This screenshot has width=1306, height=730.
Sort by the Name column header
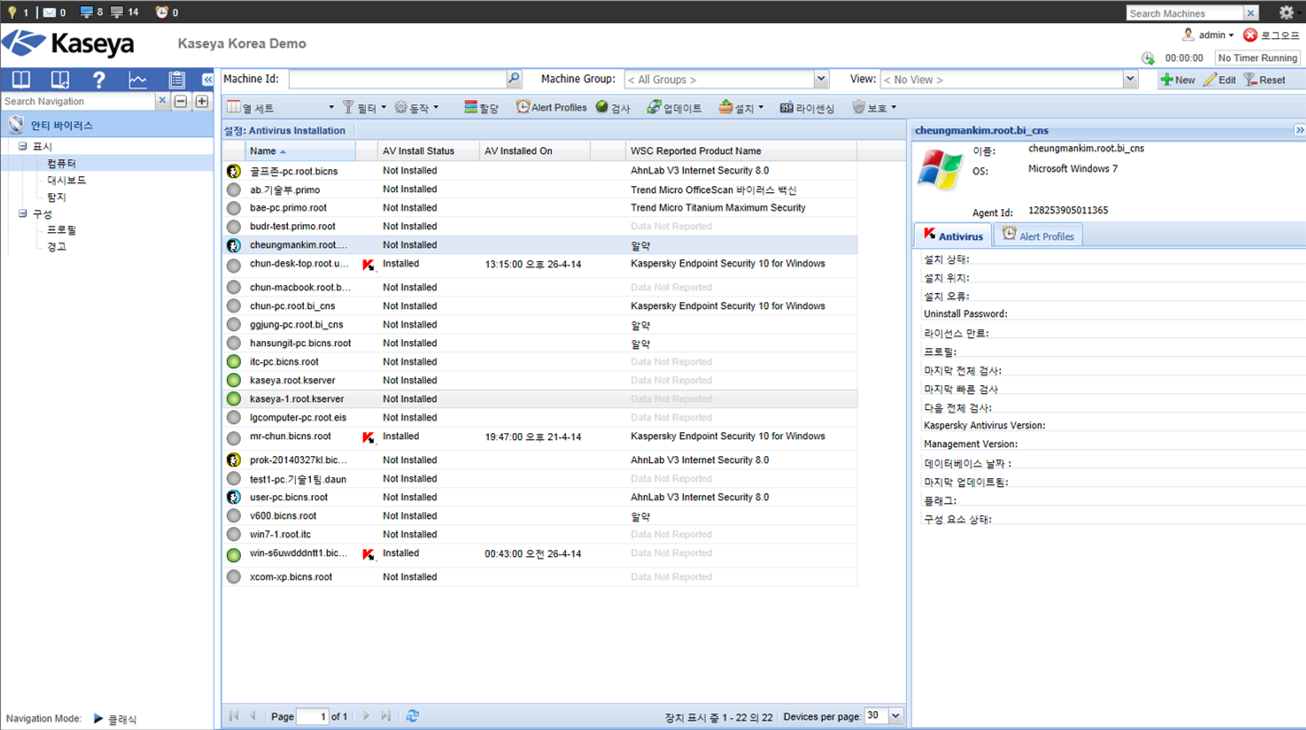300,151
